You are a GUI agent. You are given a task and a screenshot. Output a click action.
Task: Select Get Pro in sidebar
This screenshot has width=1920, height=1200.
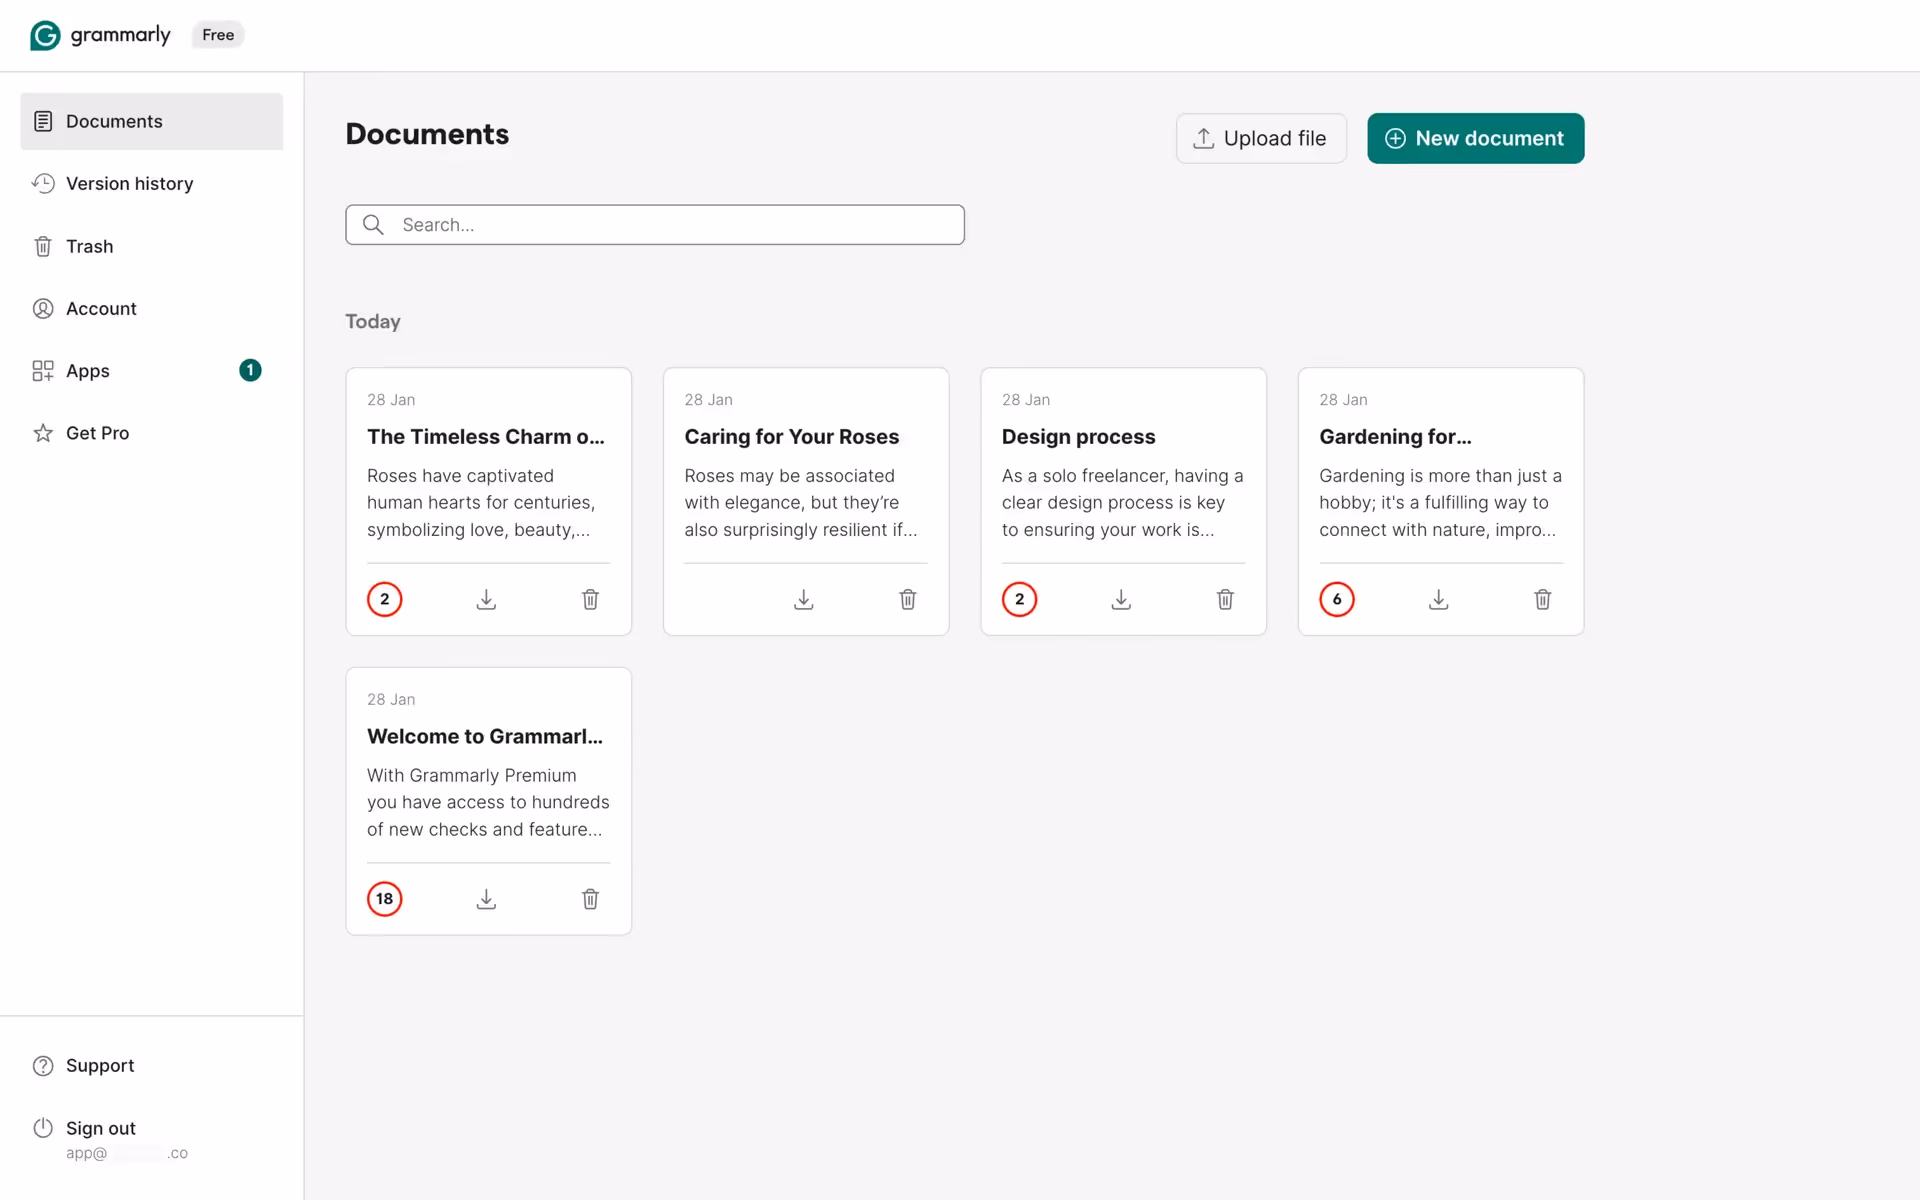coord(97,433)
